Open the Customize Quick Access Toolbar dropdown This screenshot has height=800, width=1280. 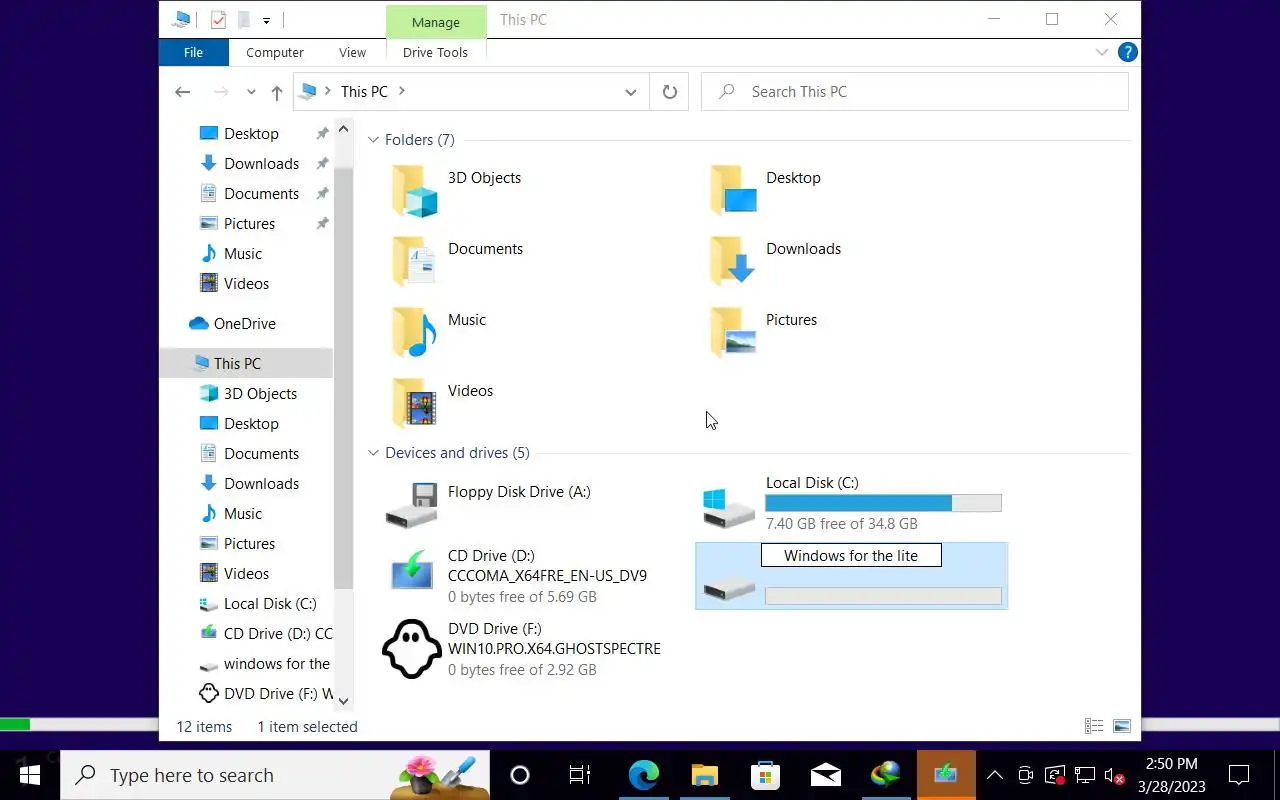(x=266, y=20)
